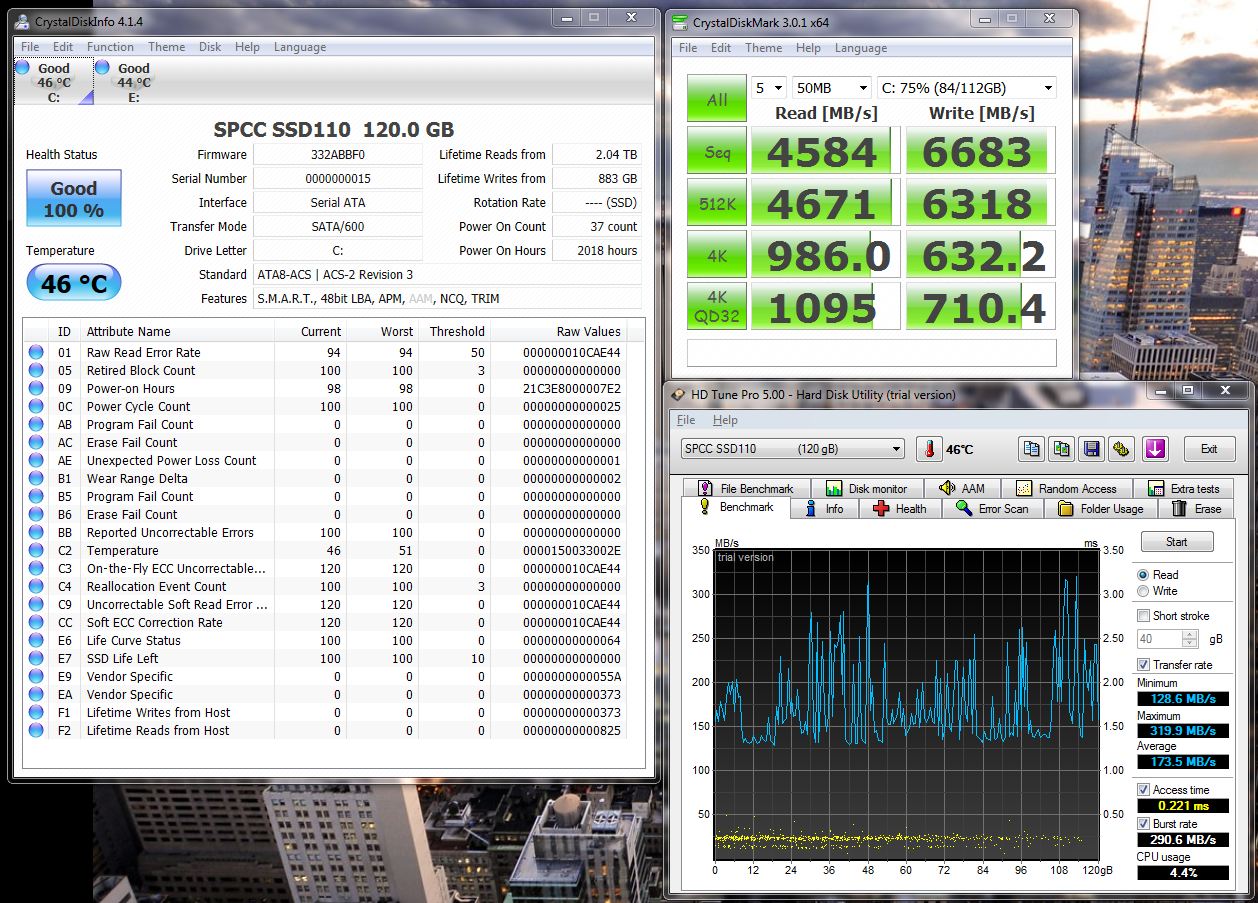Click the Exit button in HD Tune
The width and height of the screenshot is (1258, 903).
tap(1209, 449)
